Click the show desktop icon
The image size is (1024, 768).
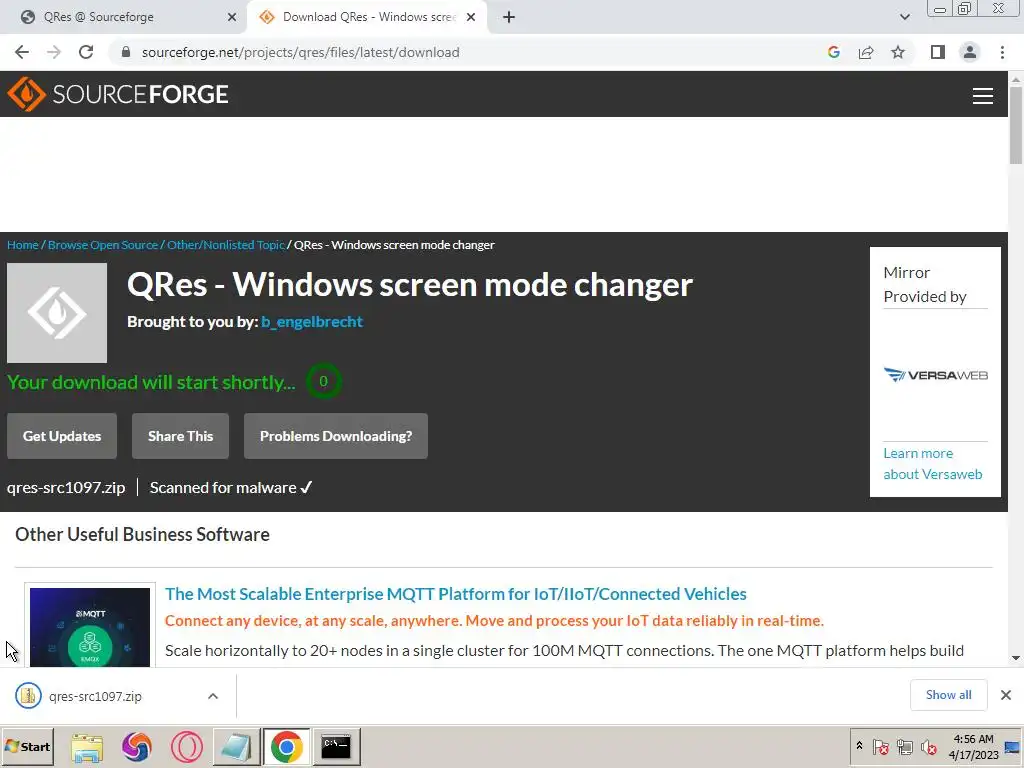click(x=1012, y=747)
